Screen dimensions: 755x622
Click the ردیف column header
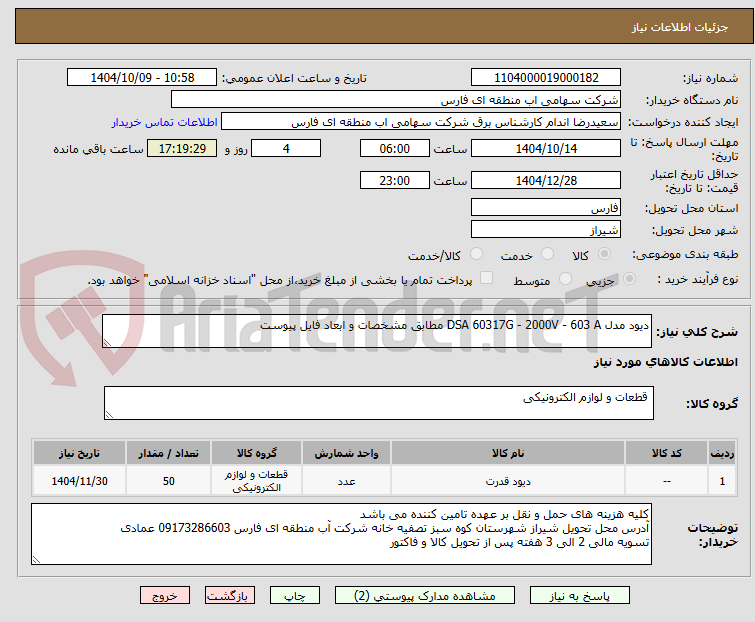(722, 453)
